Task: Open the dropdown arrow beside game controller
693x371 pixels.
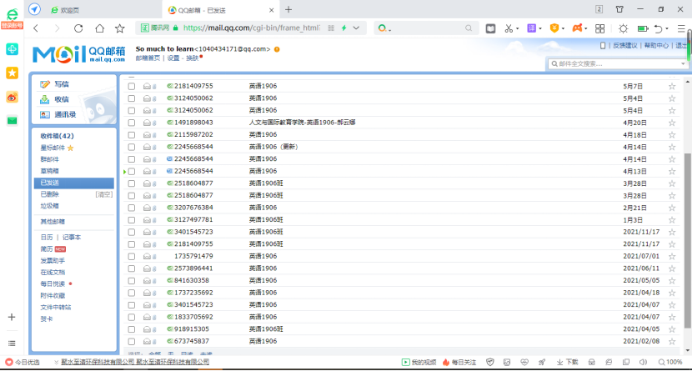Action: pyautogui.click(x=586, y=29)
